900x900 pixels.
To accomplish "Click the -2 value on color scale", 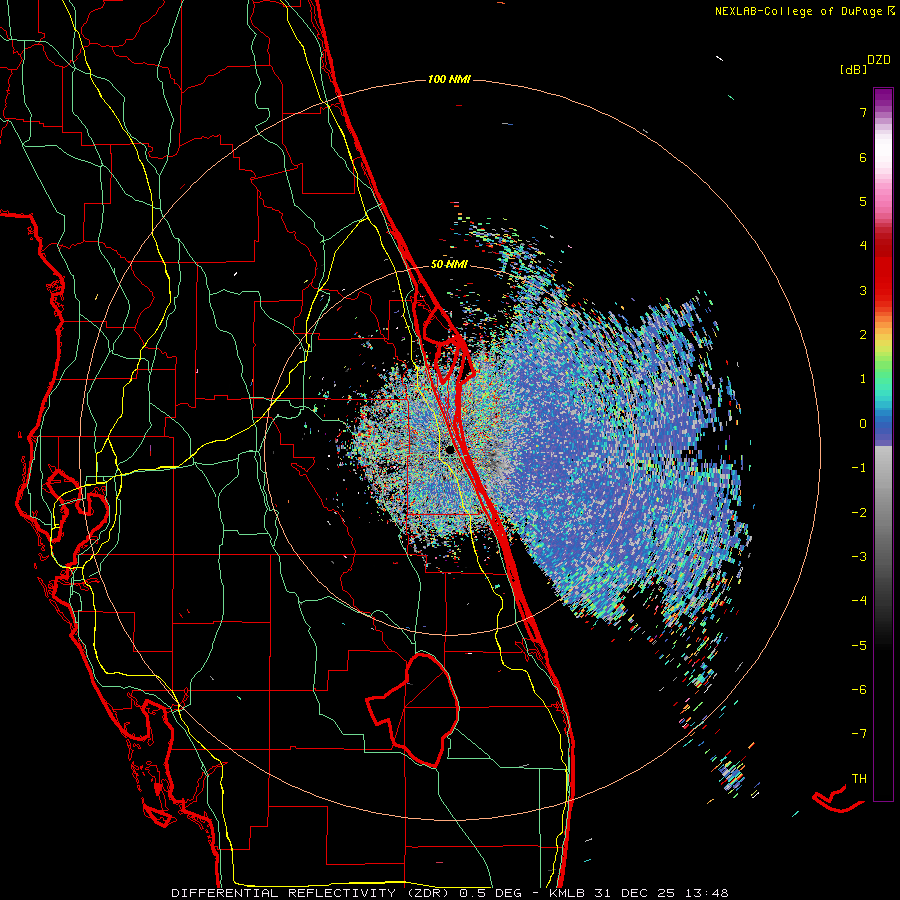I will 859,512.
